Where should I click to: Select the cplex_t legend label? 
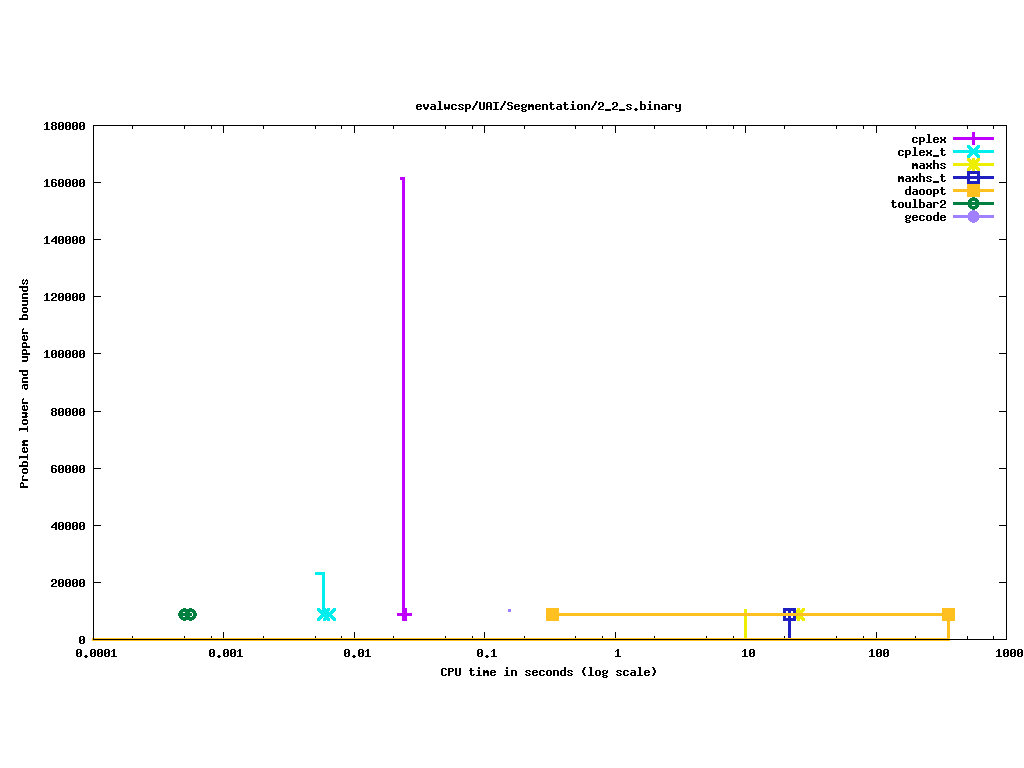(x=921, y=152)
